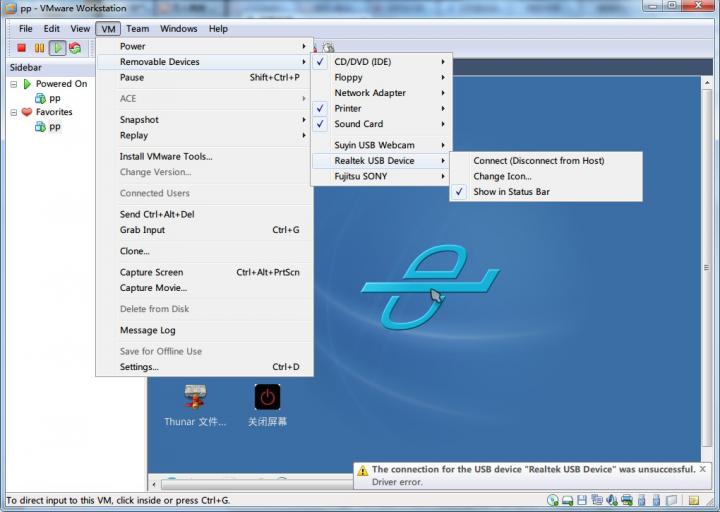Select Clone... from VM menu
This screenshot has height=512, width=720.
coord(205,251)
